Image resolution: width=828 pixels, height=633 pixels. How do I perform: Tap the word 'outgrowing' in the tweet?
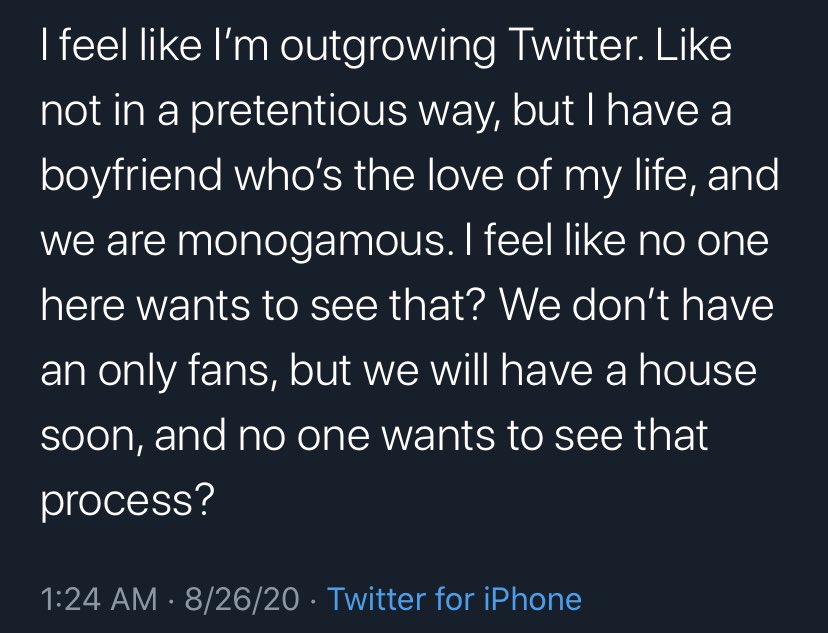[388, 48]
